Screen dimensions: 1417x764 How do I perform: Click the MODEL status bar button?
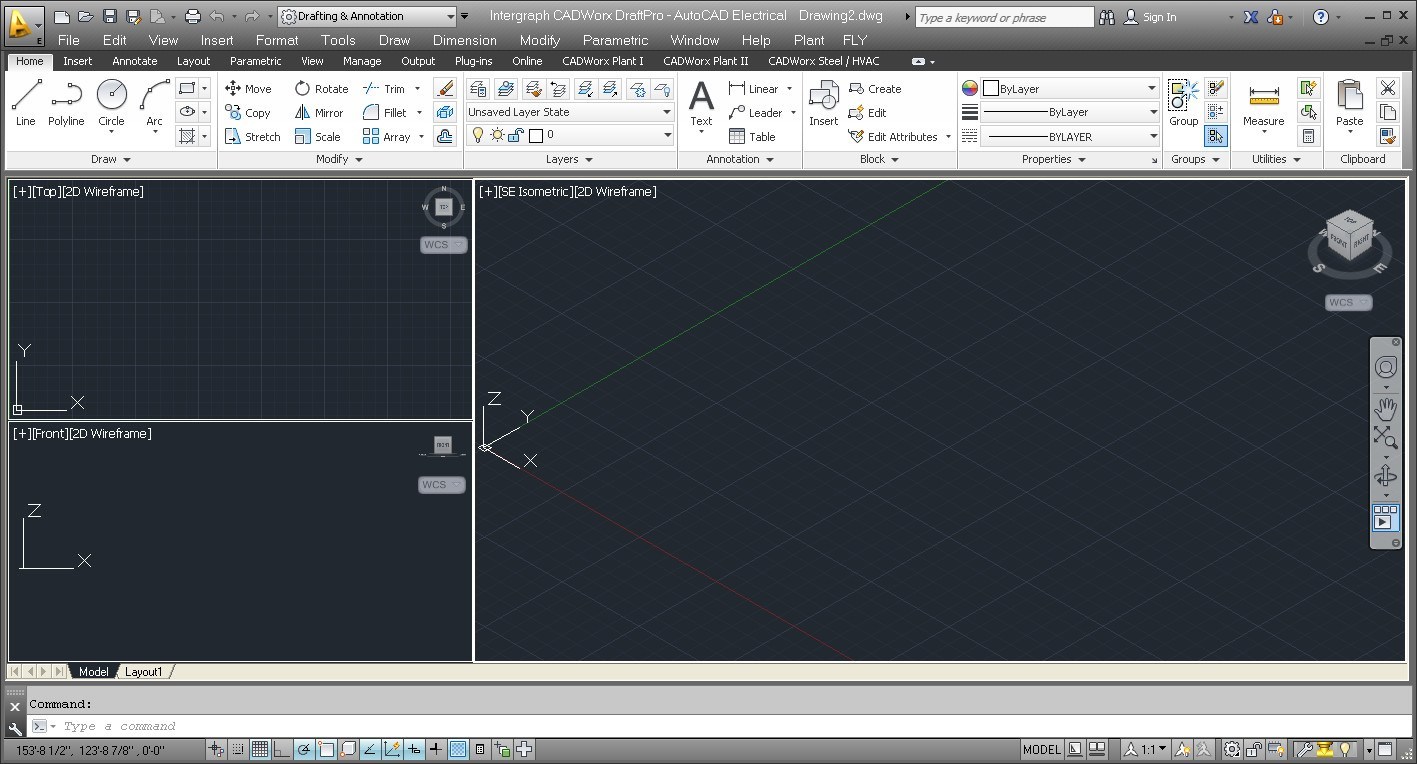(x=1042, y=749)
